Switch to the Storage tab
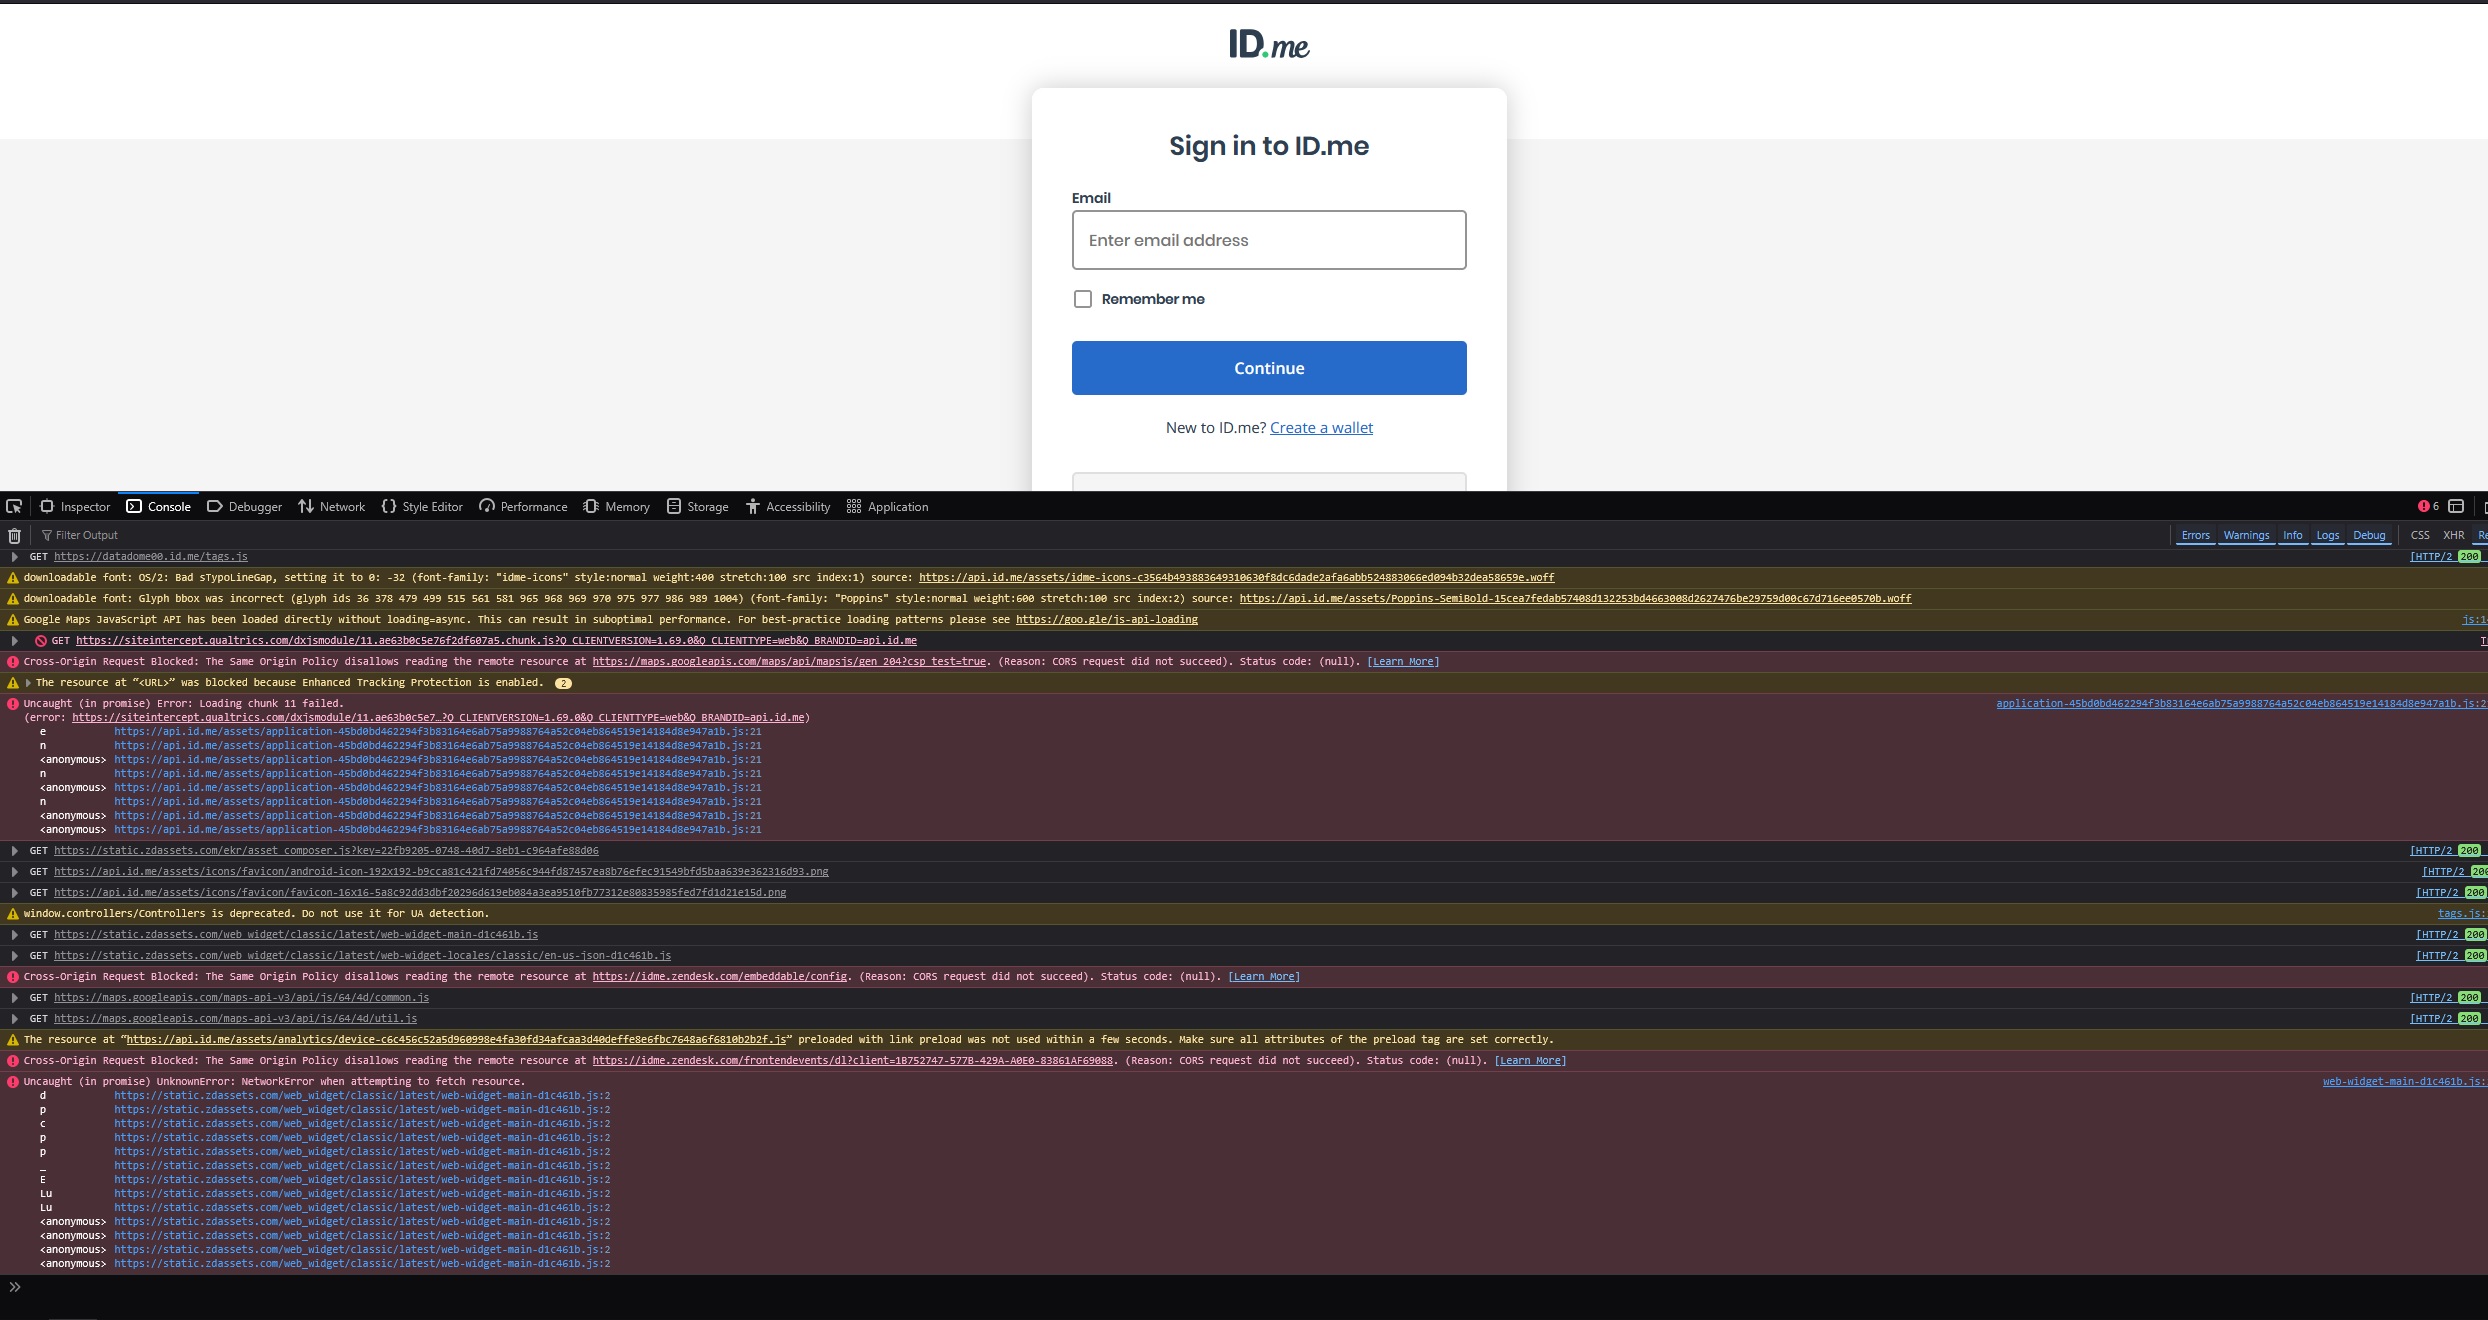 pyautogui.click(x=697, y=506)
